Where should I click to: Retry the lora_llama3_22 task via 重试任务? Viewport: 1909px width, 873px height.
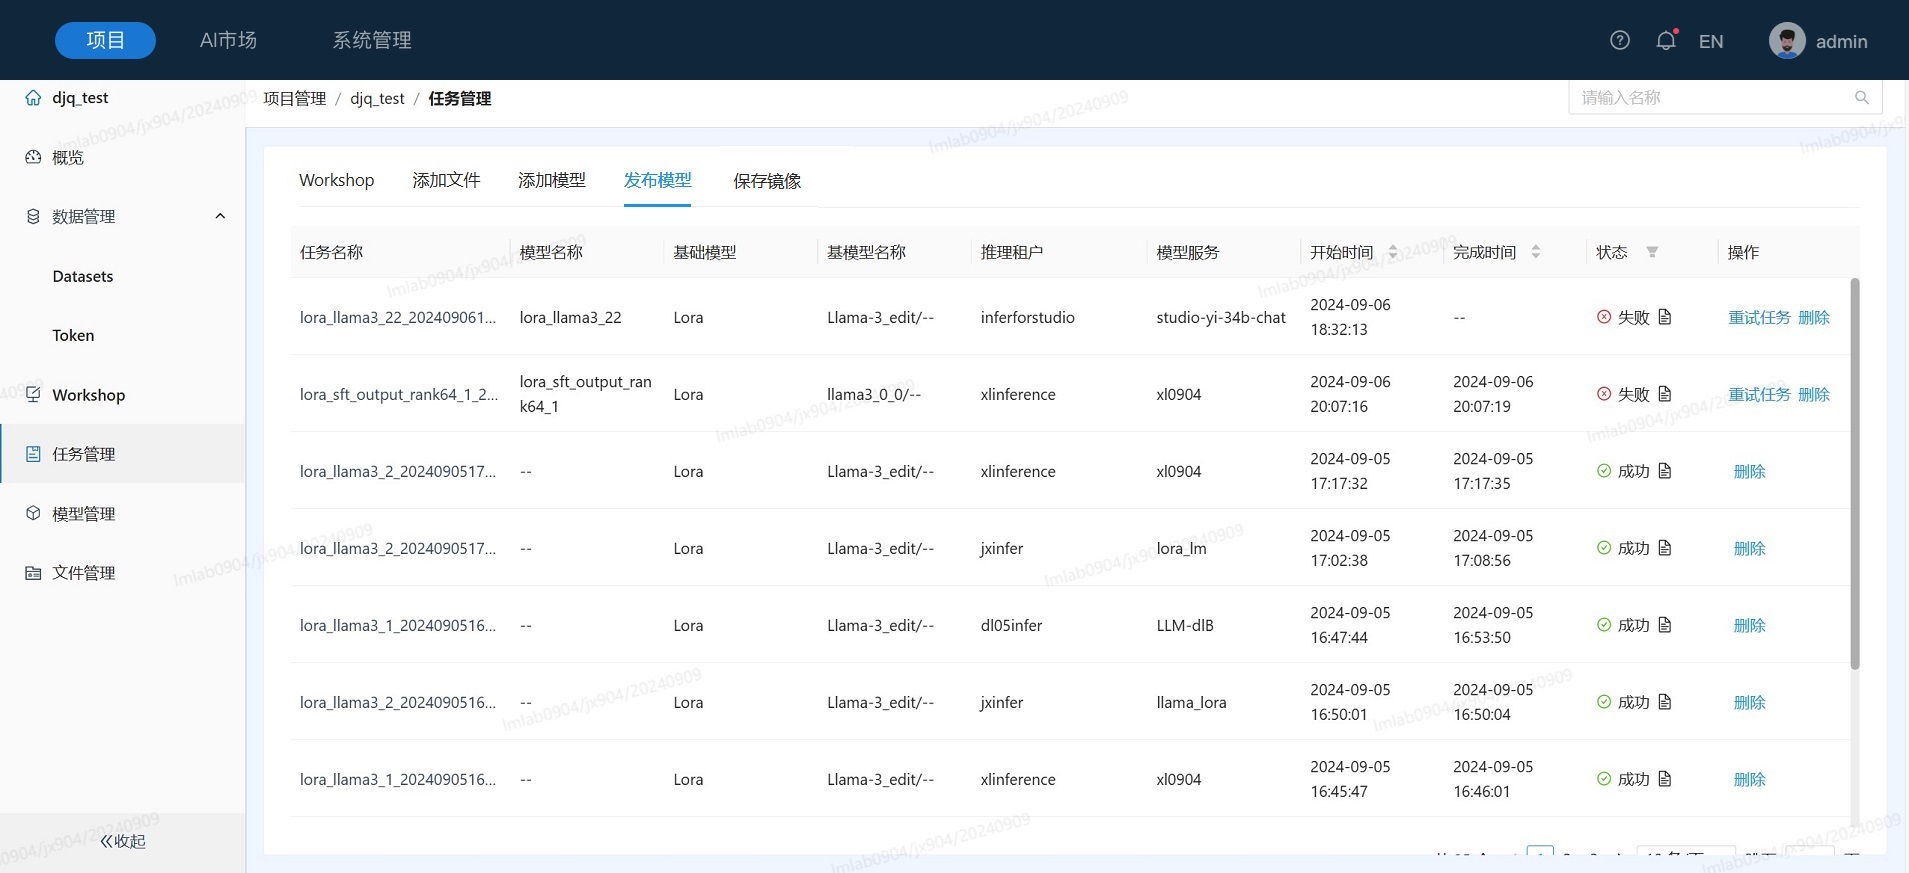click(x=1759, y=318)
